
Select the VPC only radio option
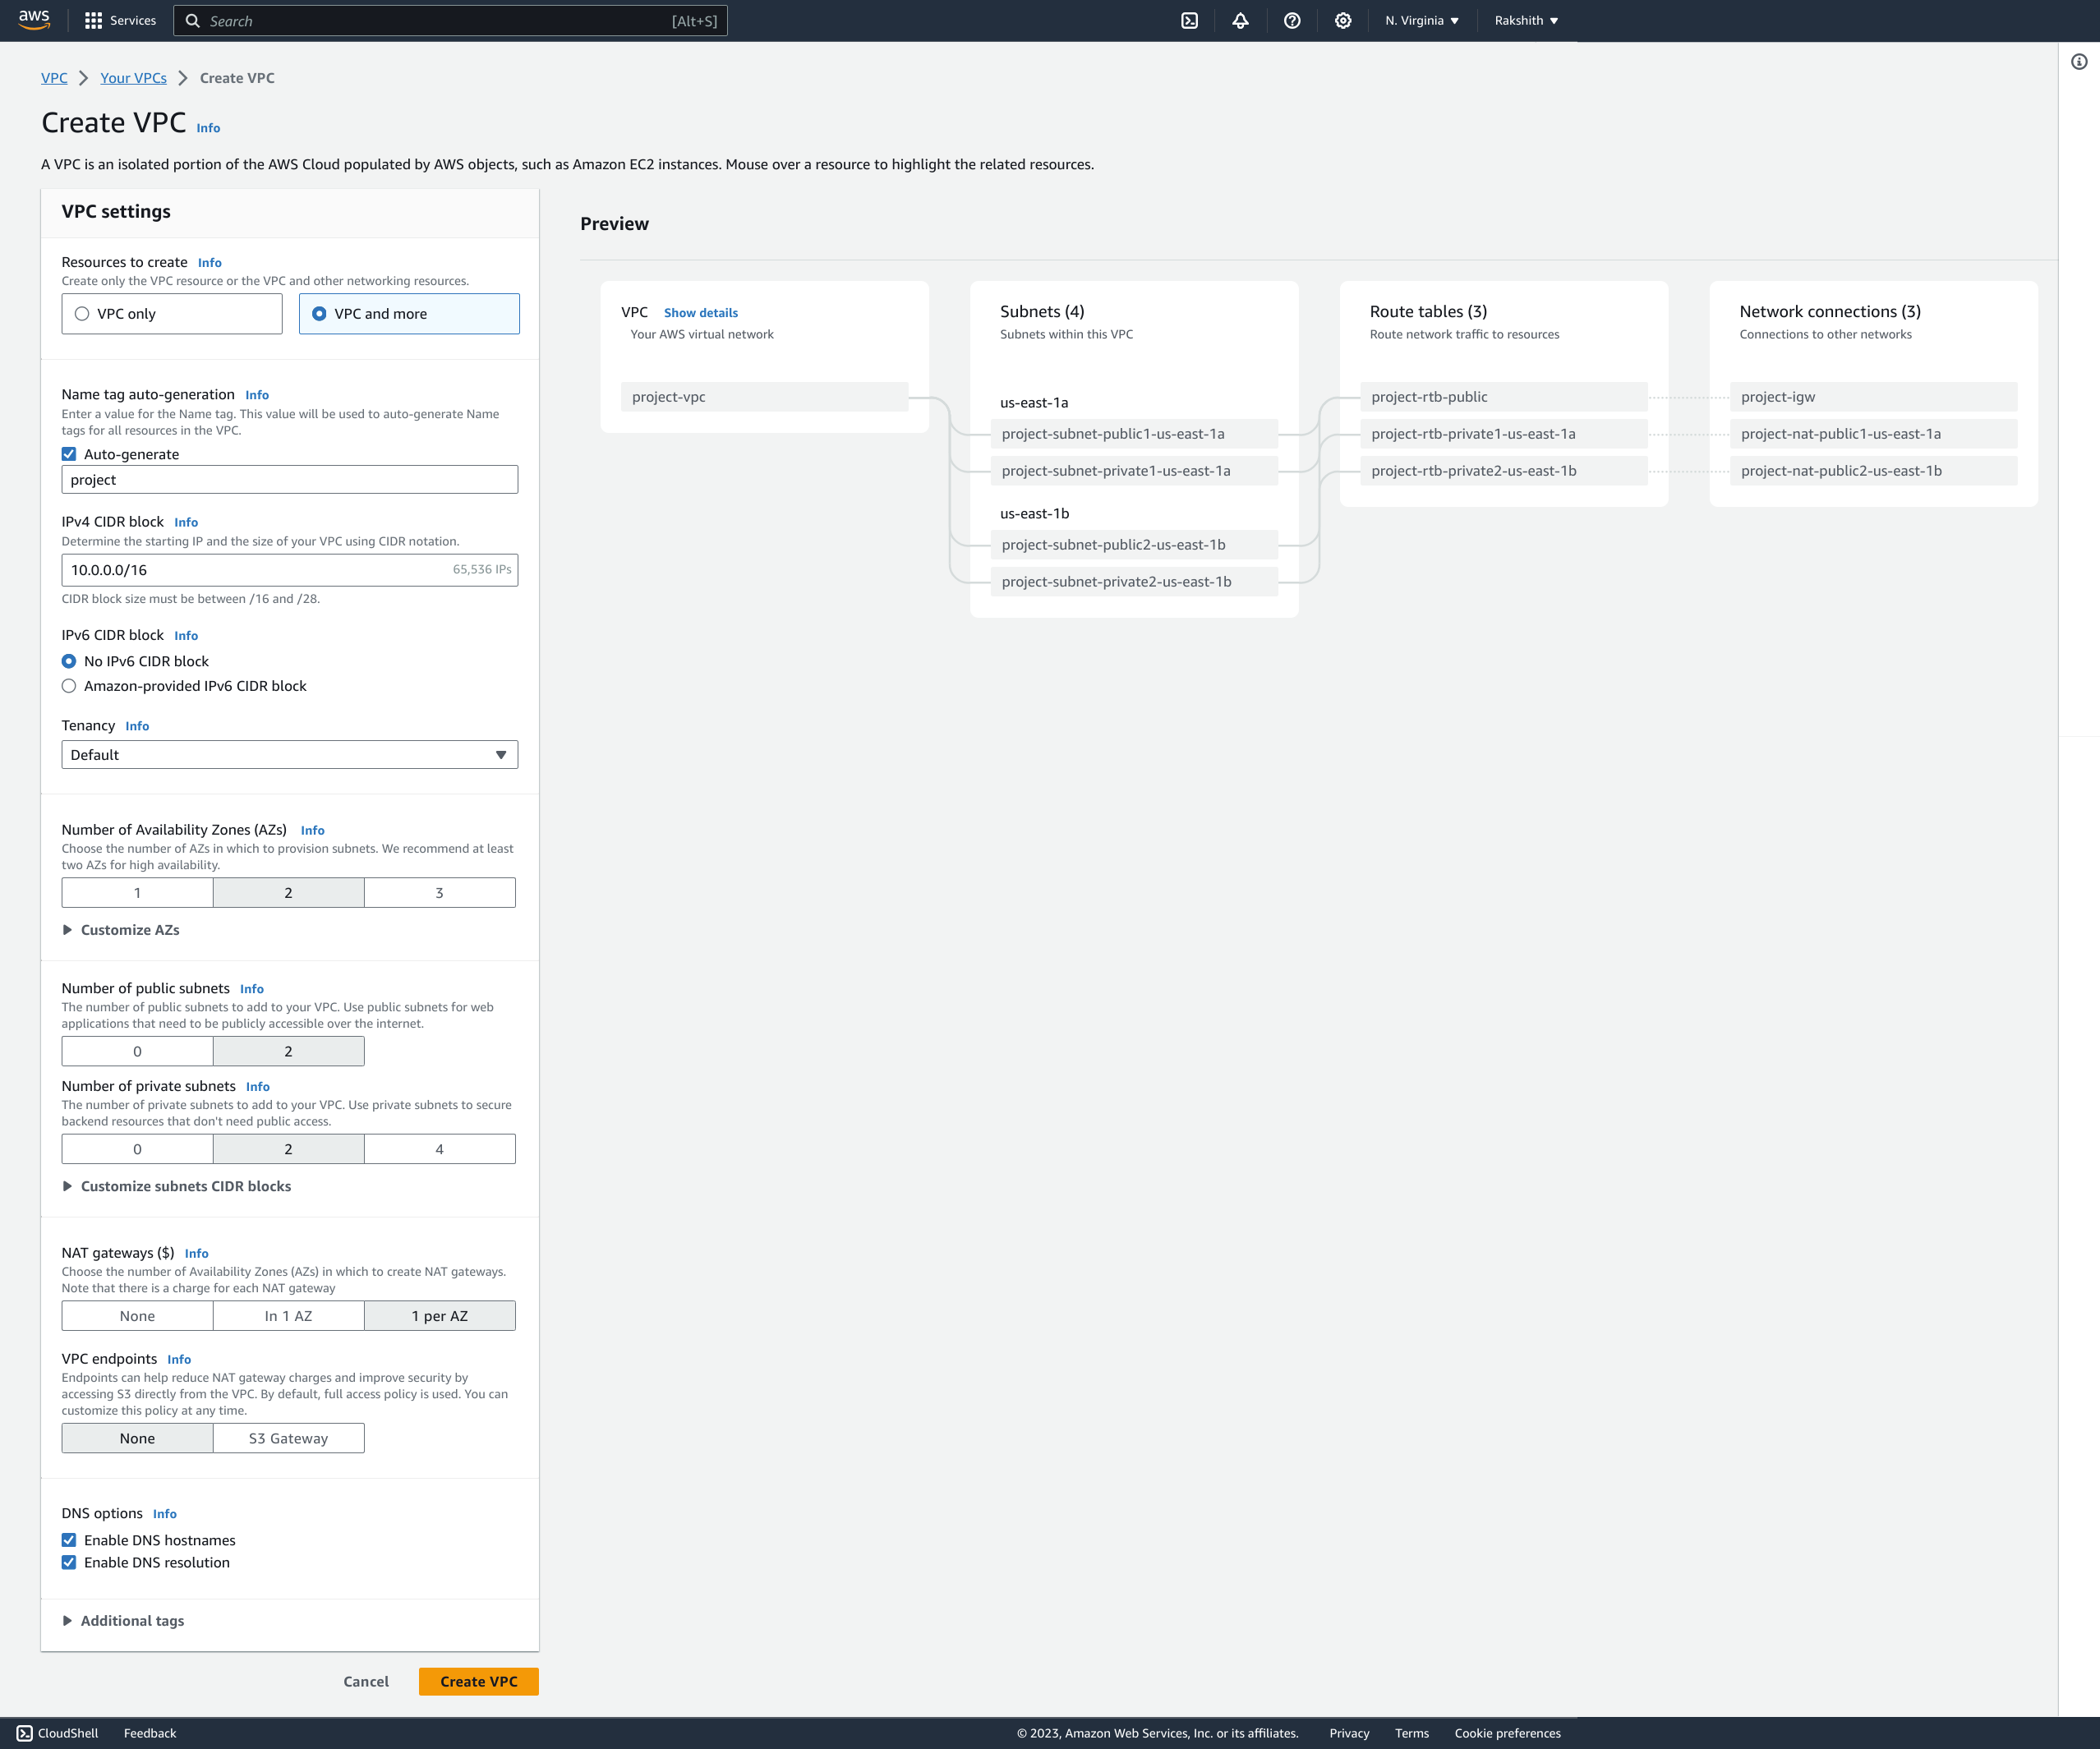pos(172,313)
